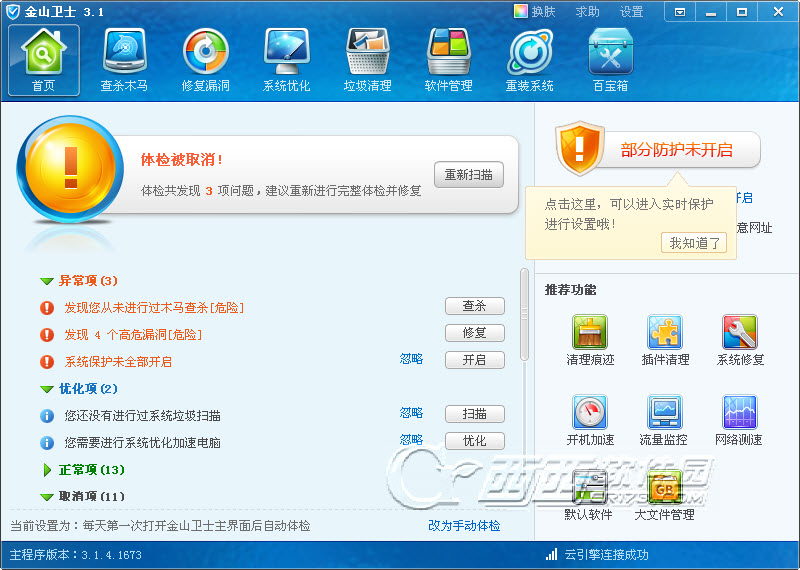Open the 清理痕迹 tool

pos(590,340)
